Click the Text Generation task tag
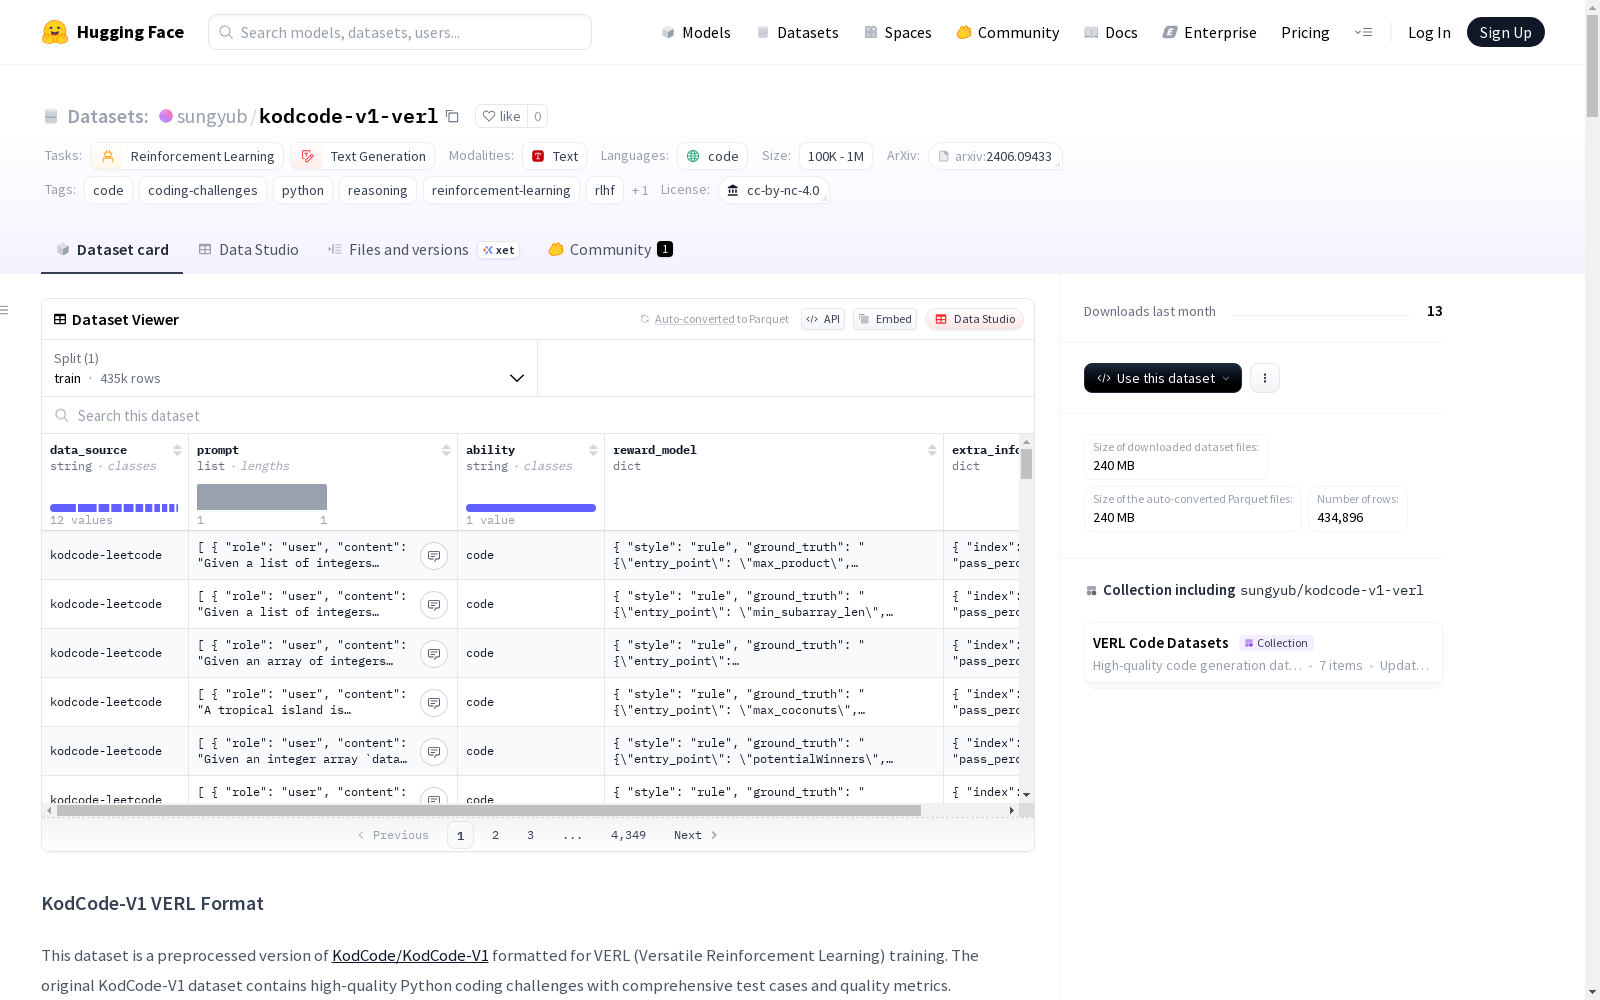 pyautogui.click(x=363, y=156)
